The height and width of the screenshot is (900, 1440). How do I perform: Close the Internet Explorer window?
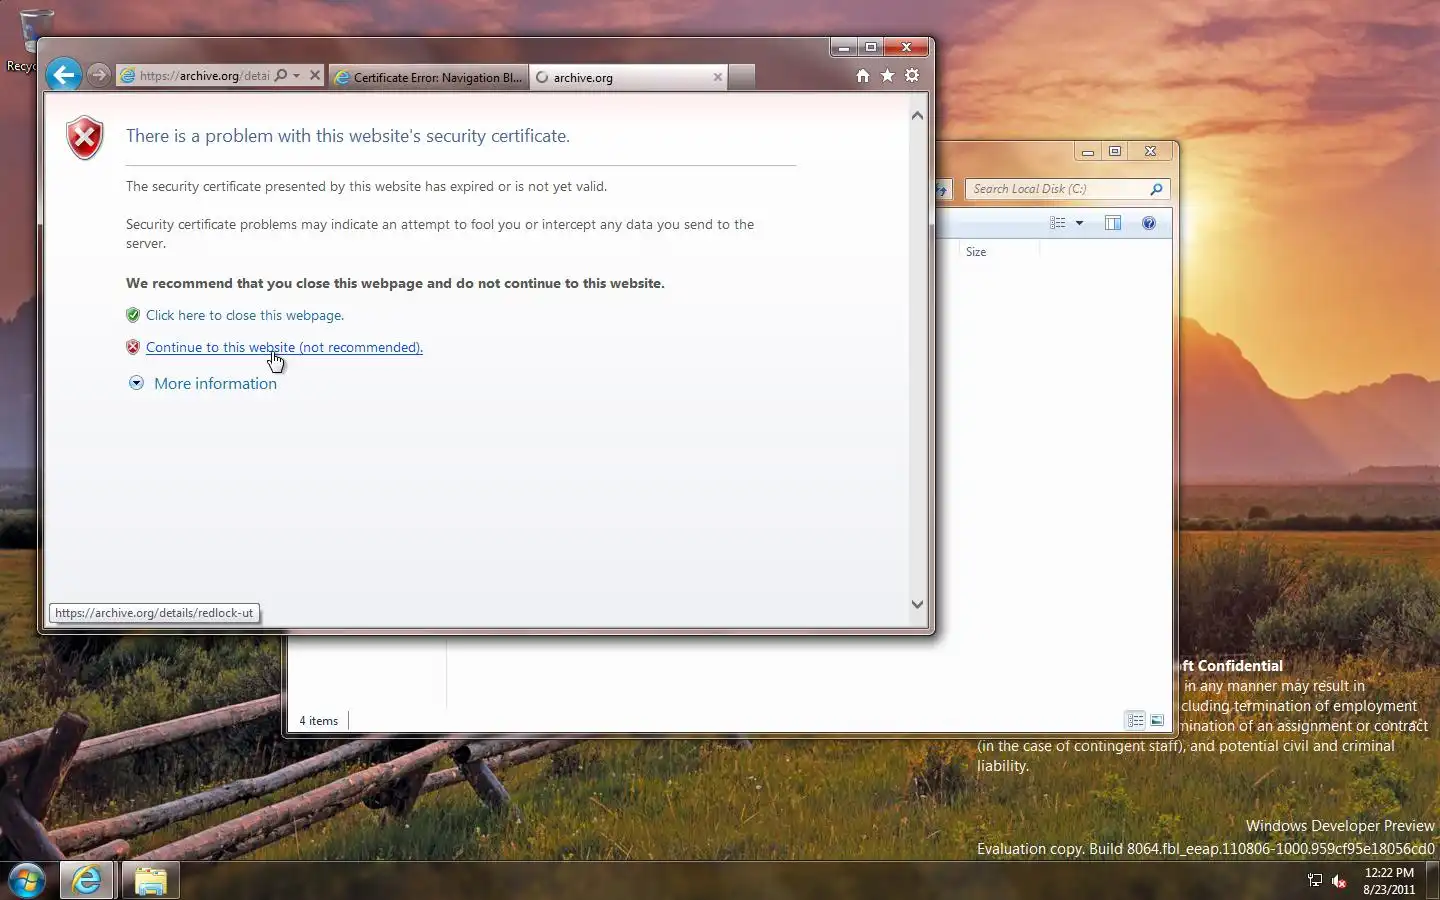tap(906, 47)
